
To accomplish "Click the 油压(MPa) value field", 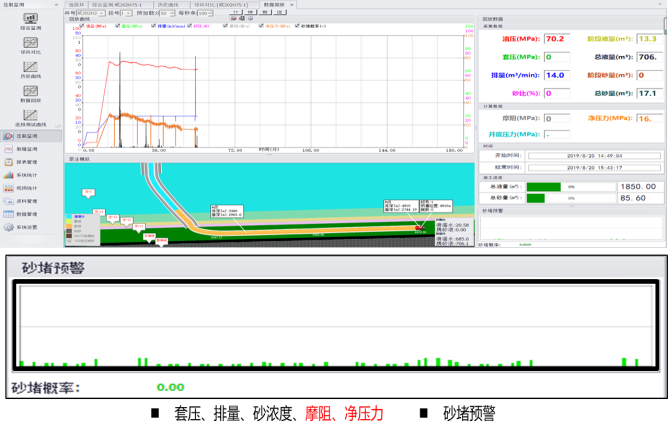I will coord(555,39).
